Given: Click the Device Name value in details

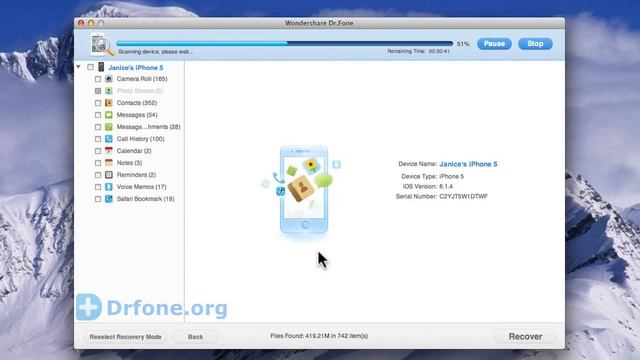Looking at the screenshot, I should coord(468,164).
